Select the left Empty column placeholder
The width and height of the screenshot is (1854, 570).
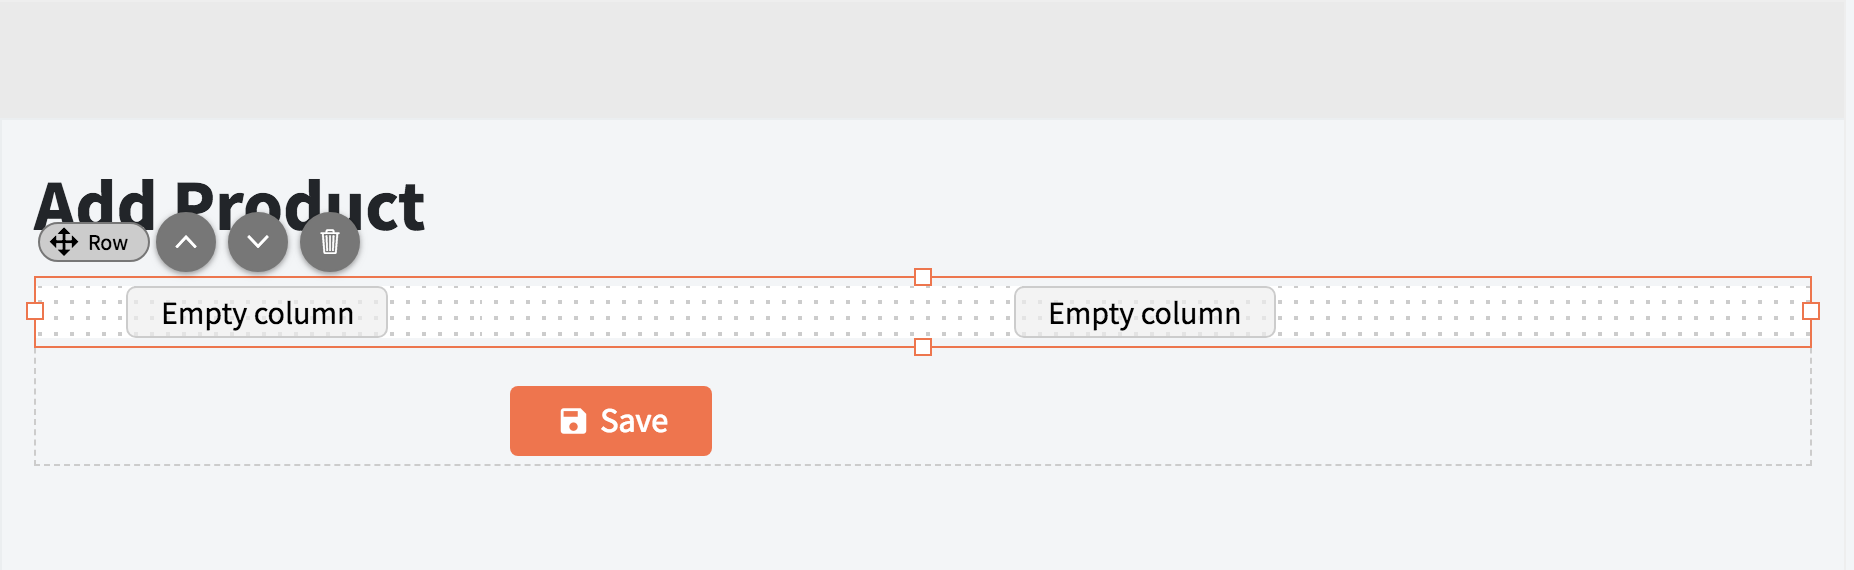point(257,312)
